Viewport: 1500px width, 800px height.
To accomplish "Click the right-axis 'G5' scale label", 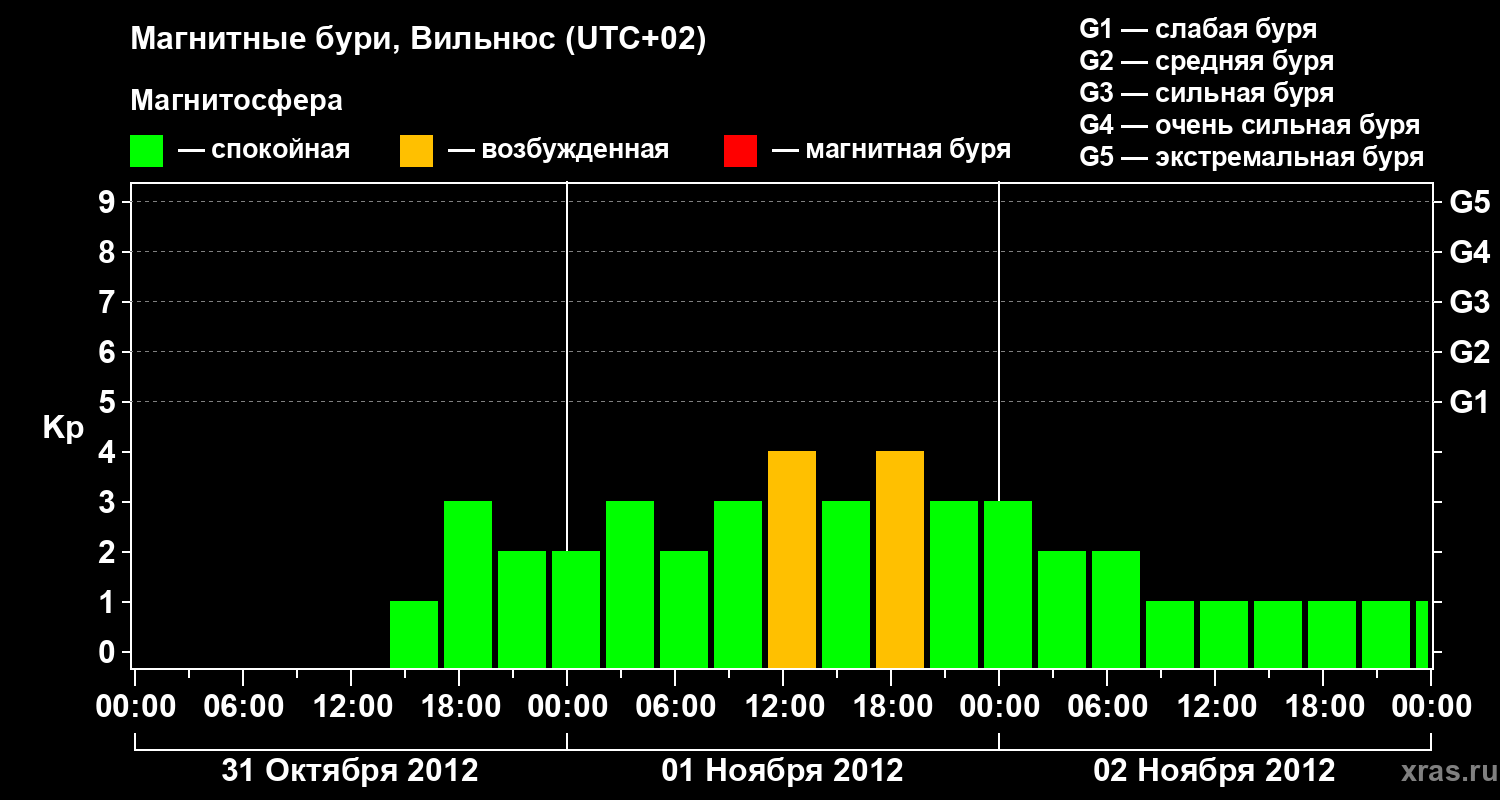I will 1469,202.
